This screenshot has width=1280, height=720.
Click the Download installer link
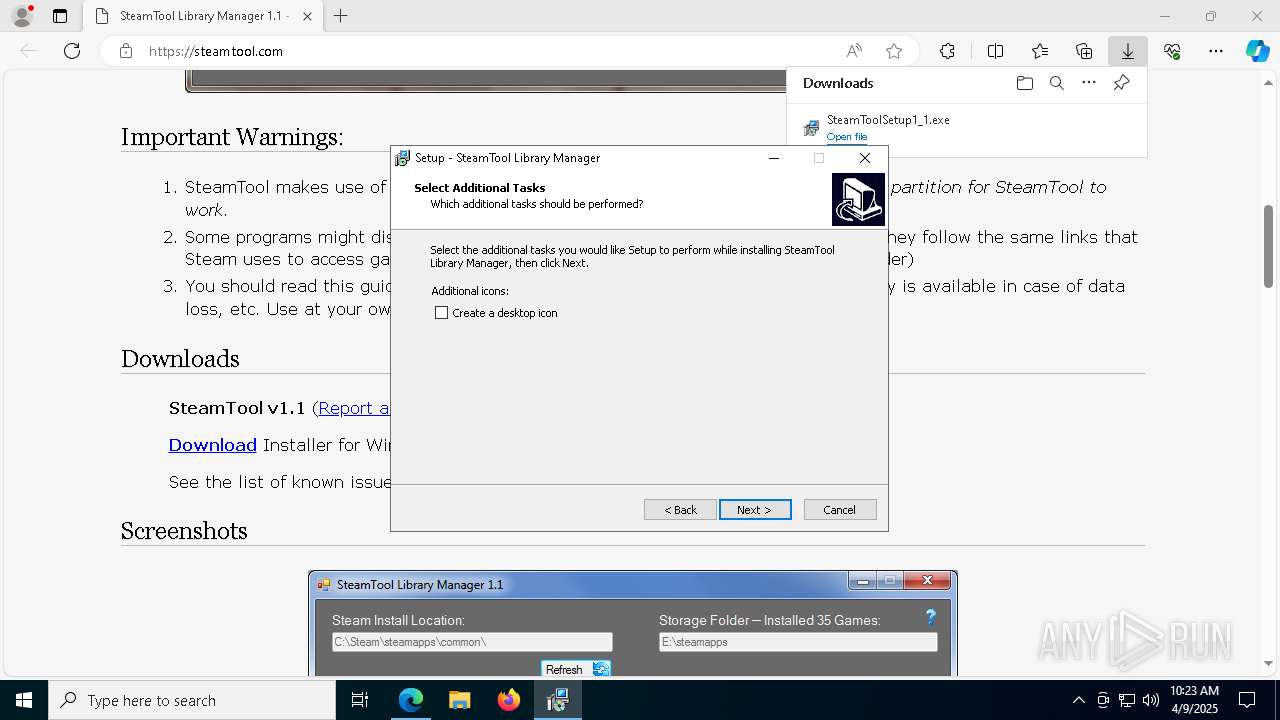pyautogui.click(x=212, y=445)
